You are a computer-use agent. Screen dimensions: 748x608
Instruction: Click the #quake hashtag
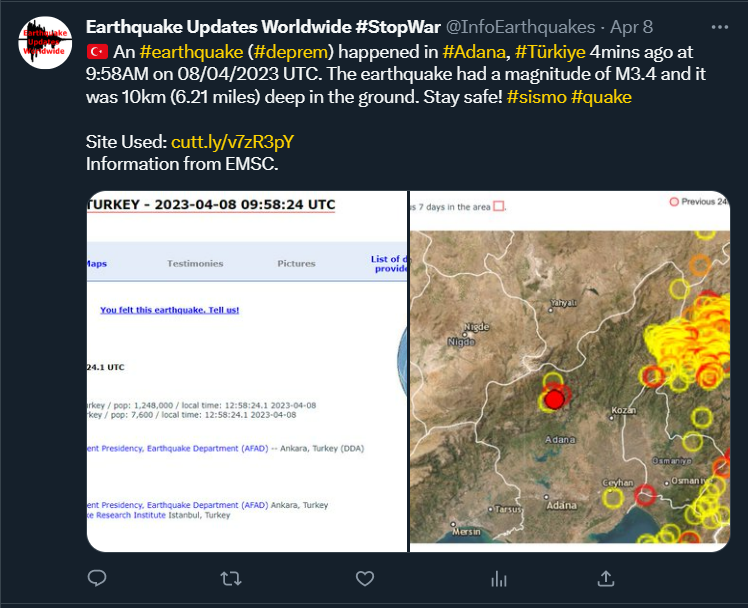point(601,97)
